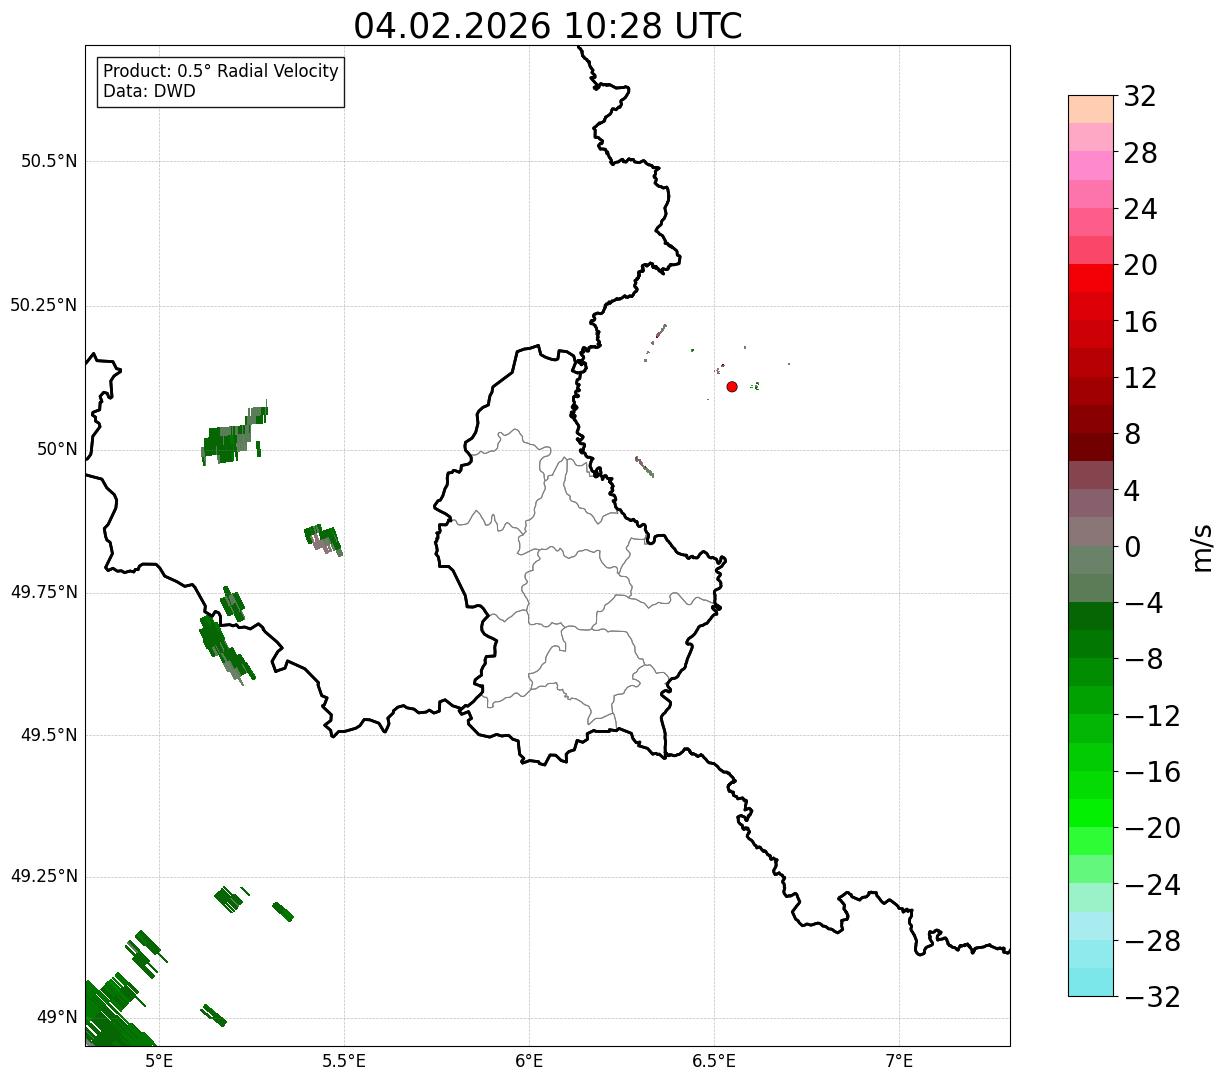Click the cyan −30 to −32 m/s color band
This screenshot has height=1081, width=1225.
point(1091,982)
